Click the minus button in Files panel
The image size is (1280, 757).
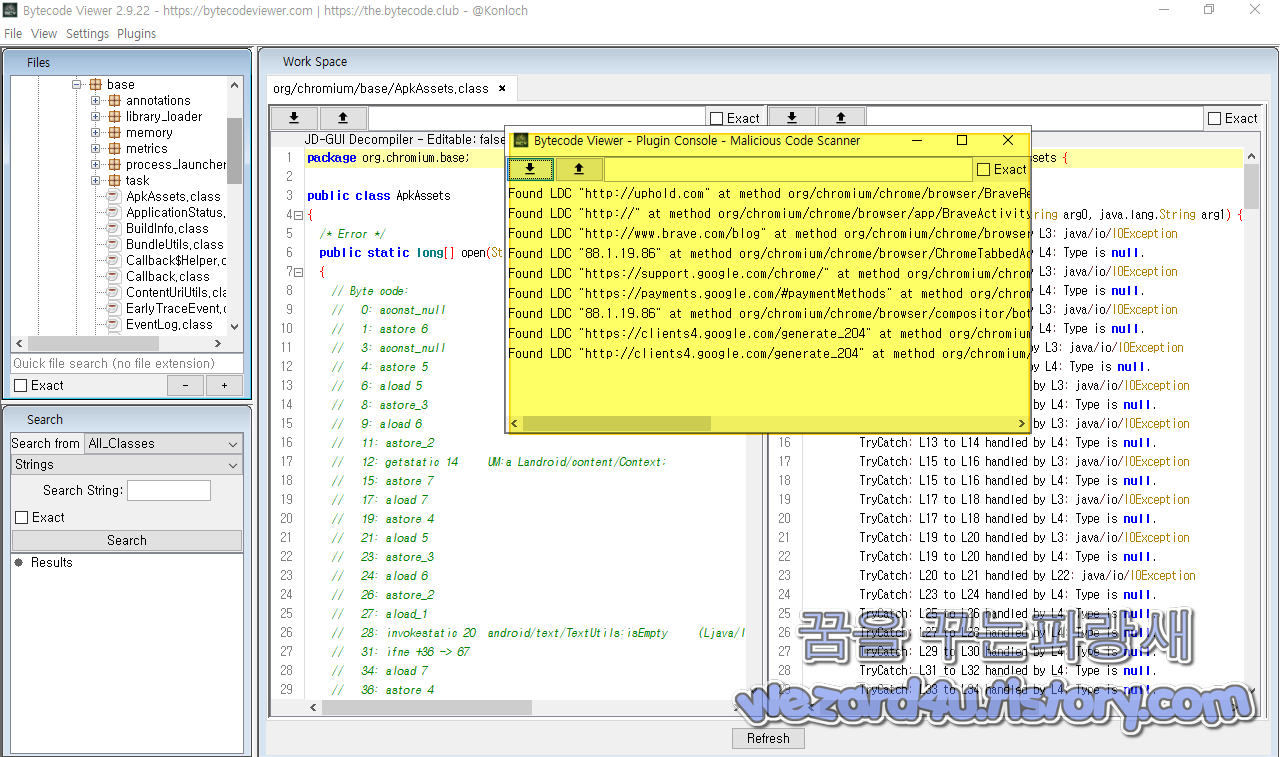(x=185, y=386)
